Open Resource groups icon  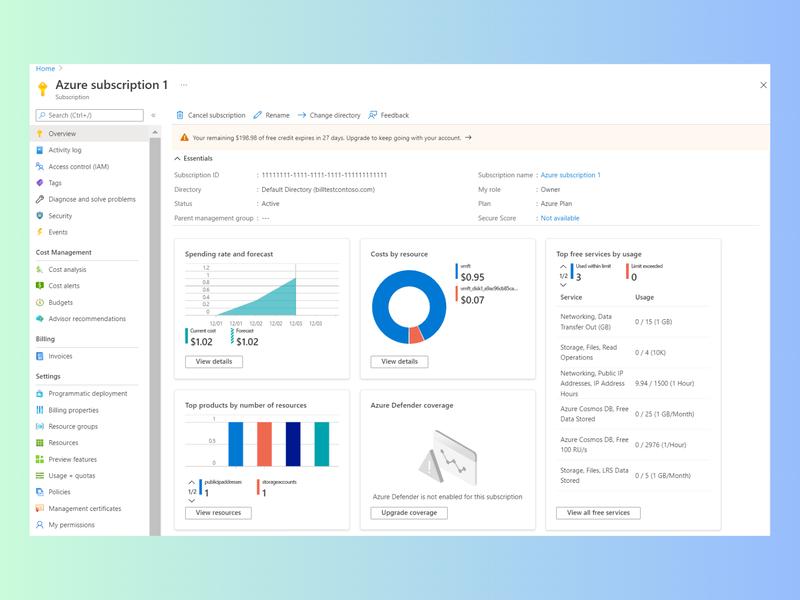click(x=40, y=426)
